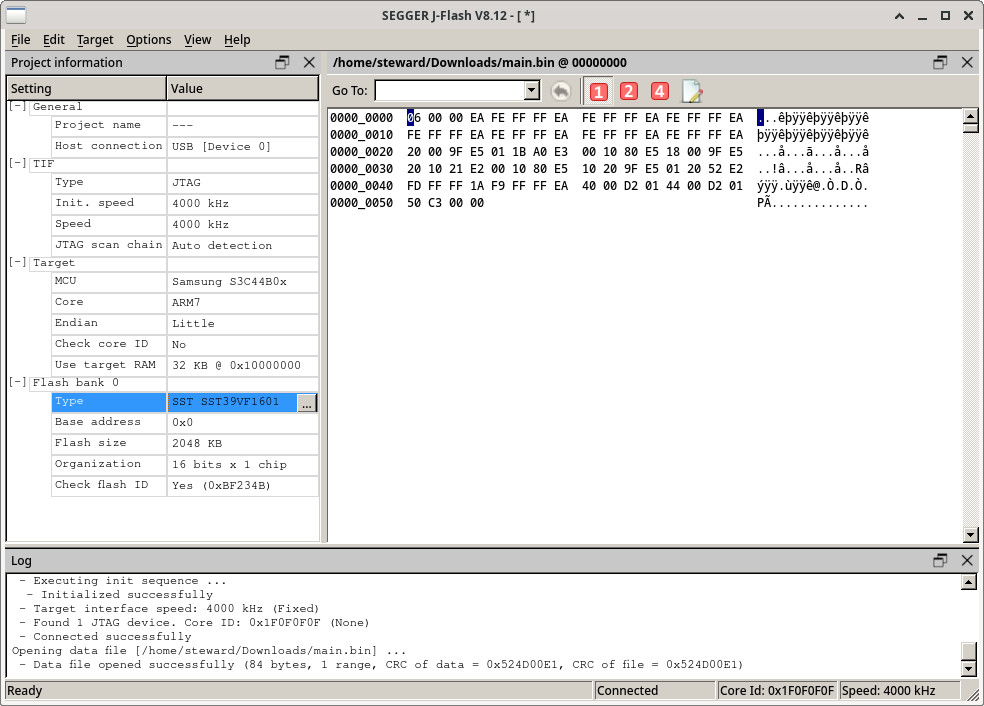Undock the Project information panel
984x706 pixels.
(x=282, y=62)
